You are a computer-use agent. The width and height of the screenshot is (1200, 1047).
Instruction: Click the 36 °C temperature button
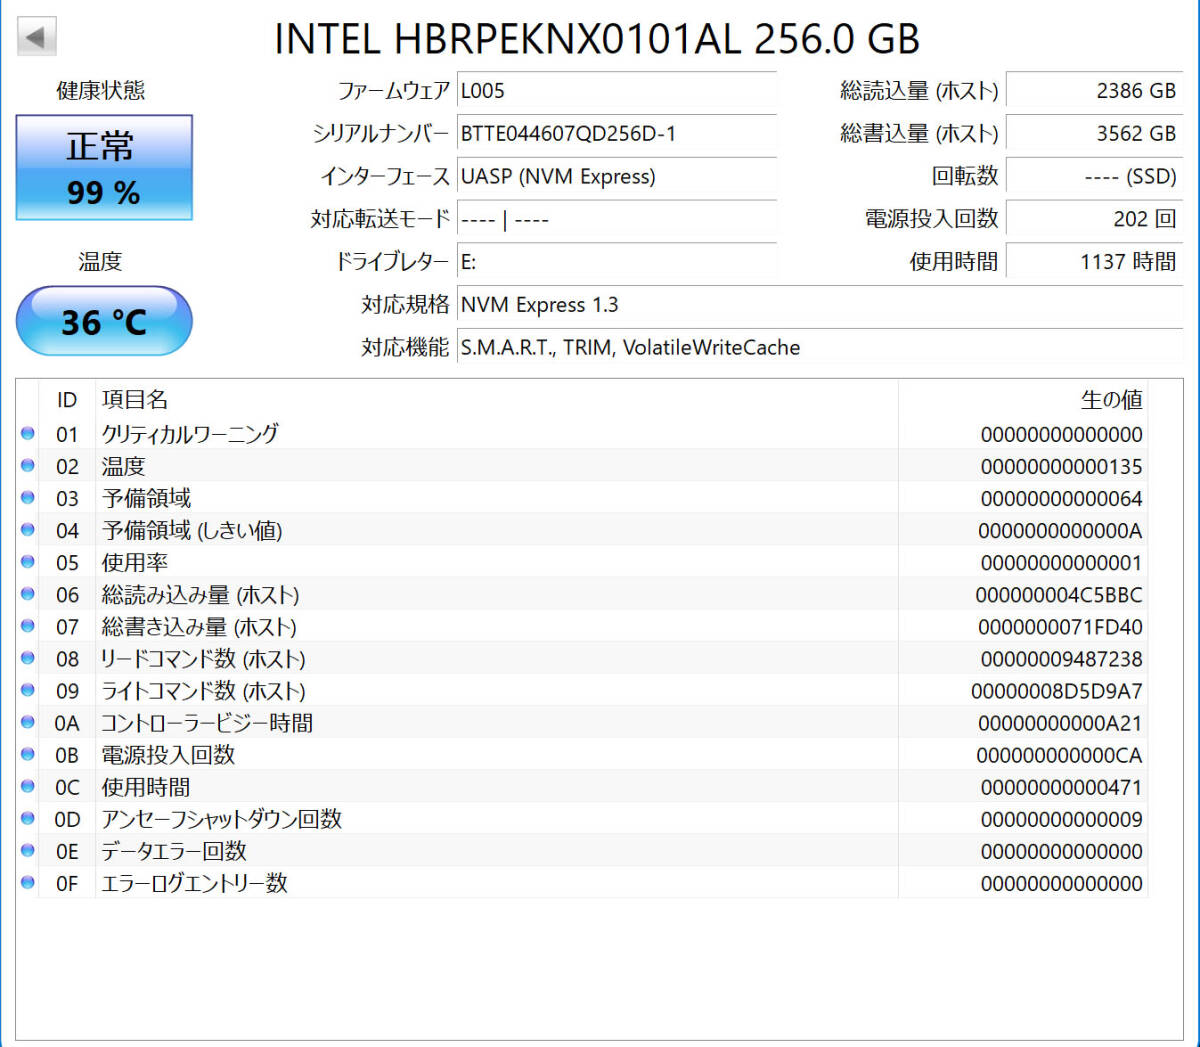tap(104, 321)
